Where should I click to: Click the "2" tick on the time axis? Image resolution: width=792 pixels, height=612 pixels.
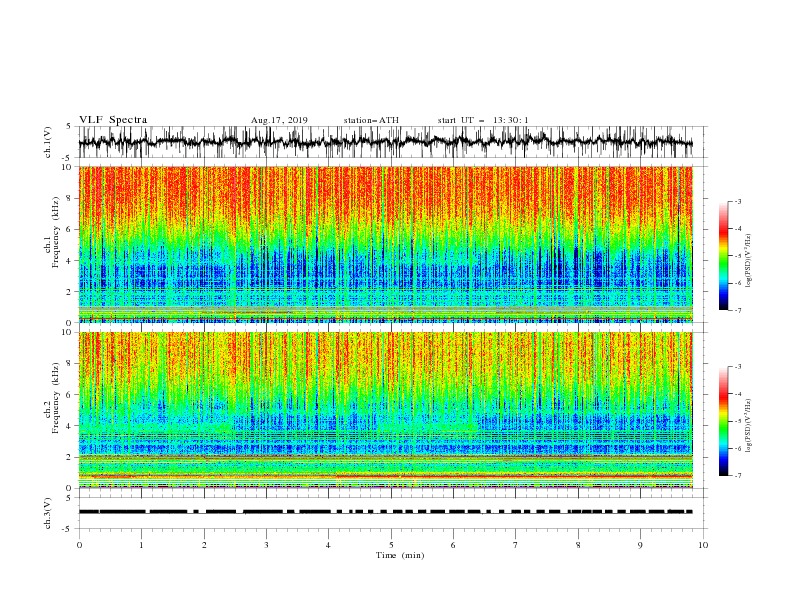click(204, 545)
